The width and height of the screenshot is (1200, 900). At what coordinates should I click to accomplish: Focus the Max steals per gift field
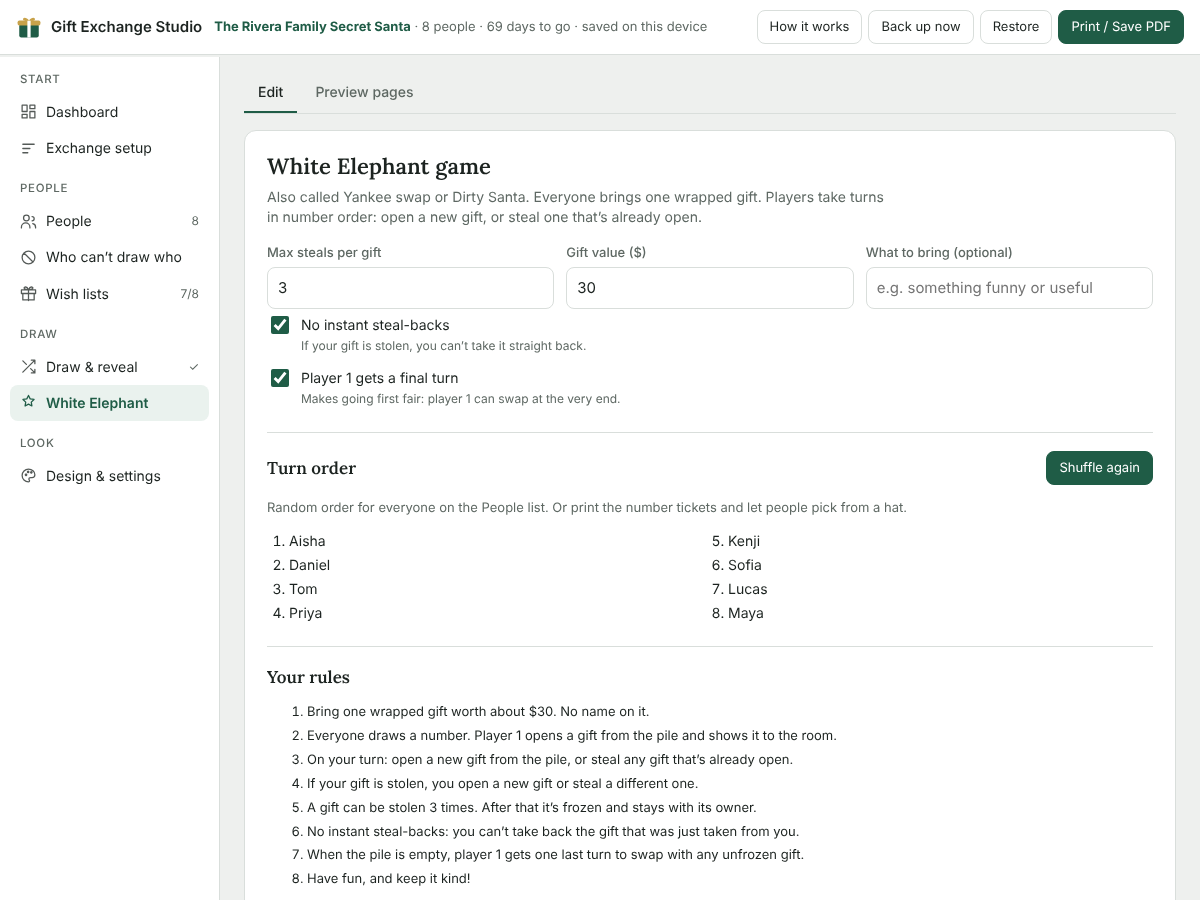pos(410,288)
